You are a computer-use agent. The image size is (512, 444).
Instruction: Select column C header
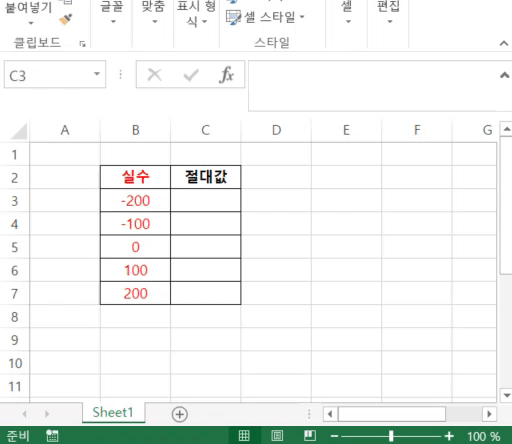coord(206,130)
